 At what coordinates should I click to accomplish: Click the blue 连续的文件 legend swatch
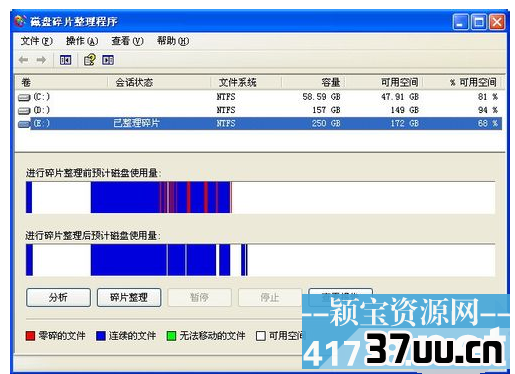coord(101,336)
